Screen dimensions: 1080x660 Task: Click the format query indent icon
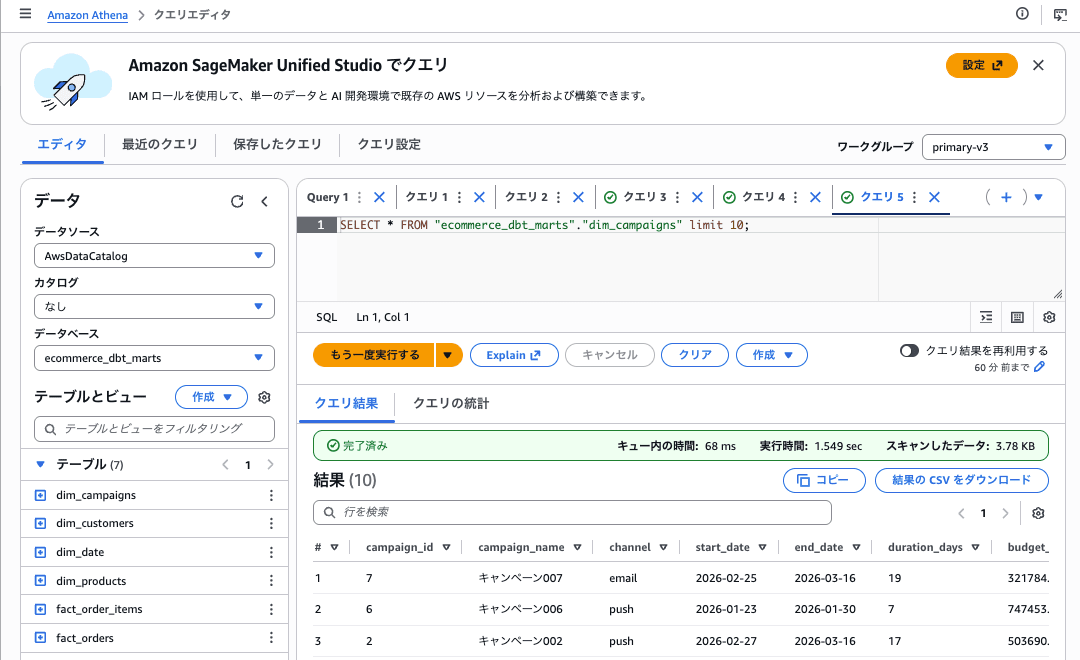tap(986, 317)
